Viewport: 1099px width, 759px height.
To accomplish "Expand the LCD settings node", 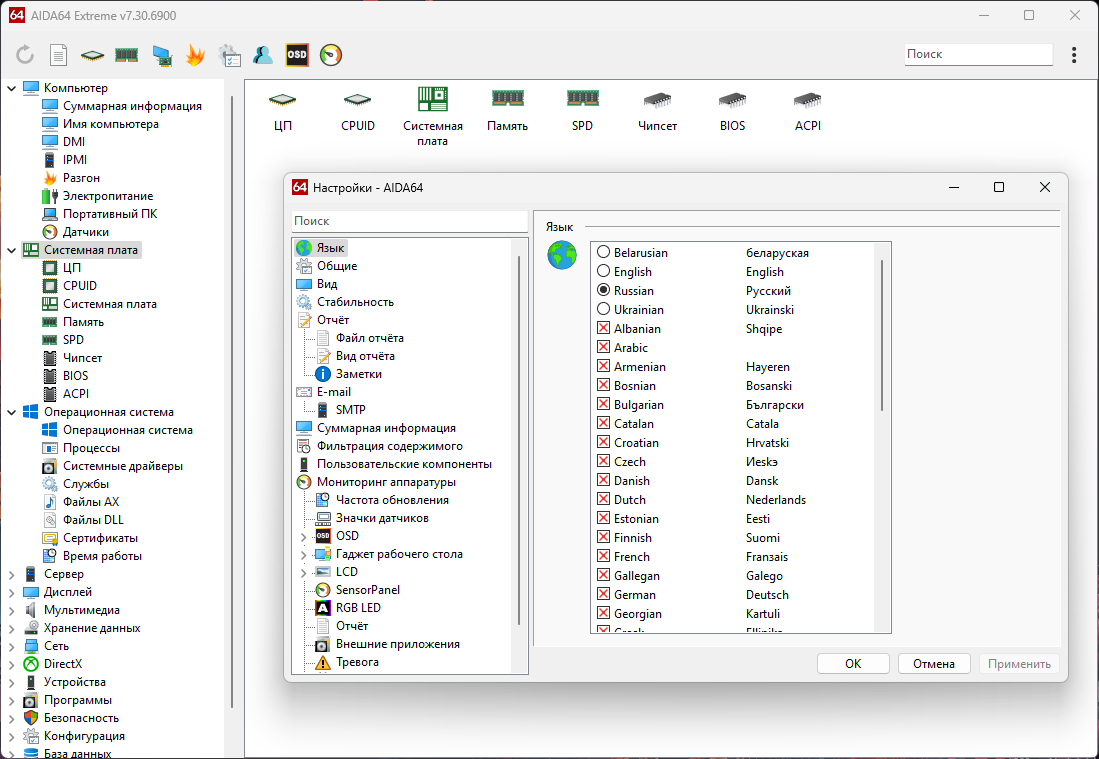I will (303, 573).
